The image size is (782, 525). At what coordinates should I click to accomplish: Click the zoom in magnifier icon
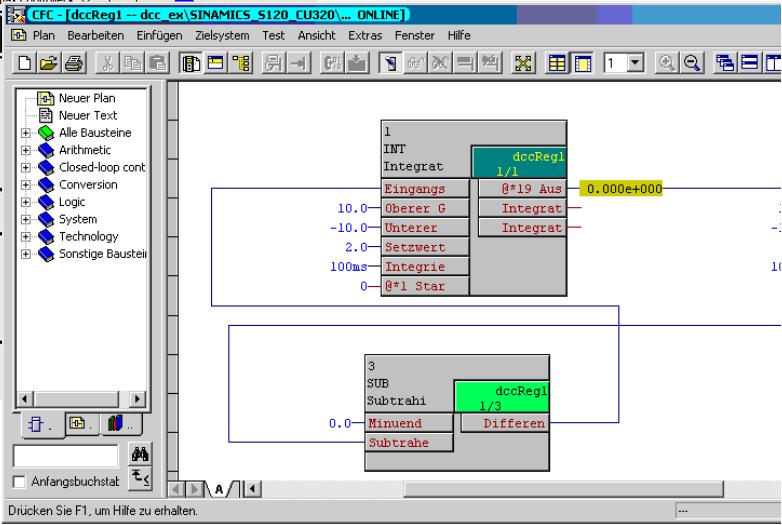pyautogui.click(x=666, y=63)
